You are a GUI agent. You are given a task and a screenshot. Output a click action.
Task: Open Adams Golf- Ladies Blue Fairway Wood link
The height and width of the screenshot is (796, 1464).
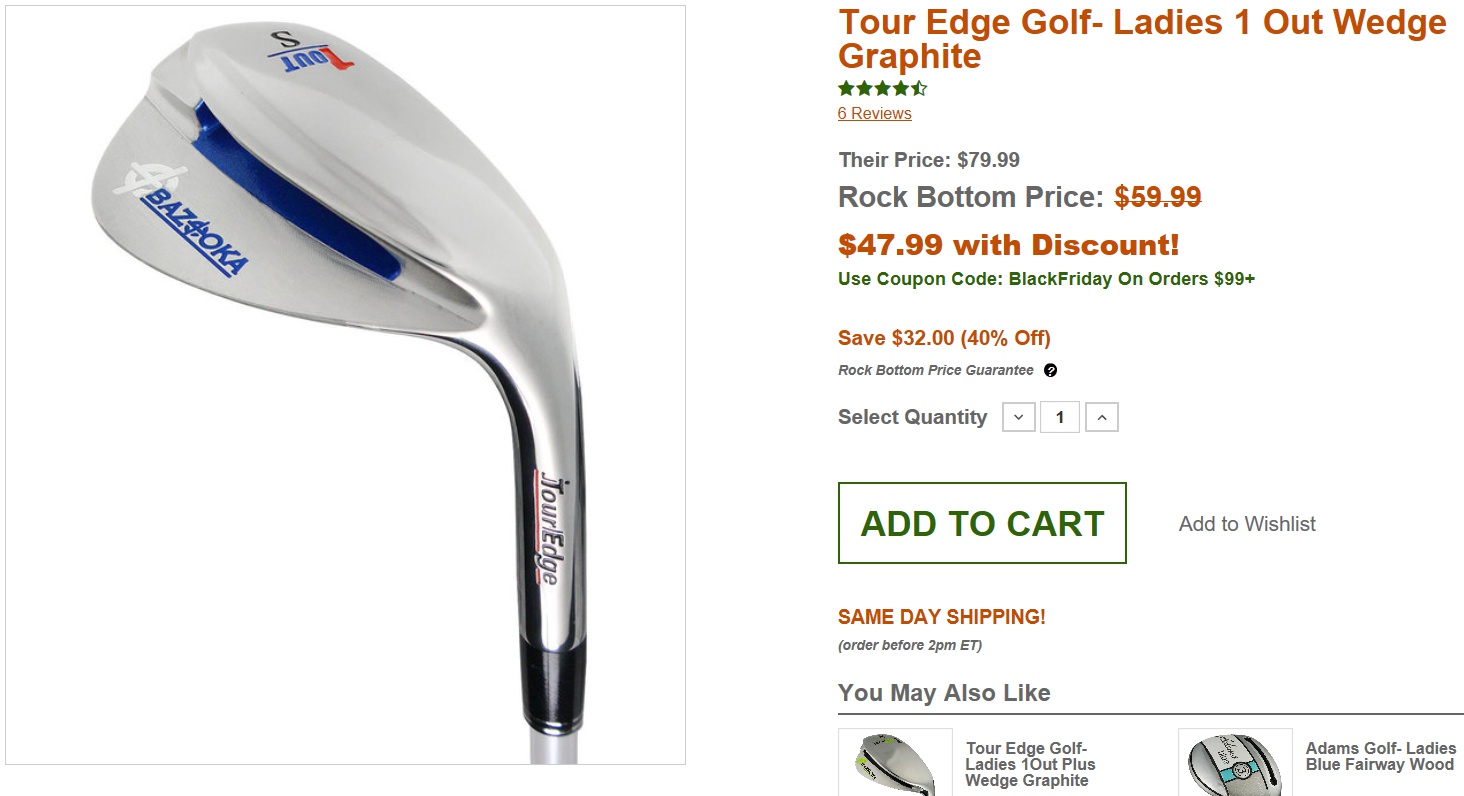(x=1381, y=756)
